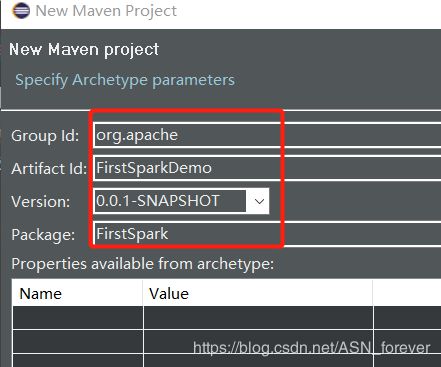Click the Artifact Id field with FirstSparkDemo
Viewport: 441px width, 367px height.
click(268, 168)
